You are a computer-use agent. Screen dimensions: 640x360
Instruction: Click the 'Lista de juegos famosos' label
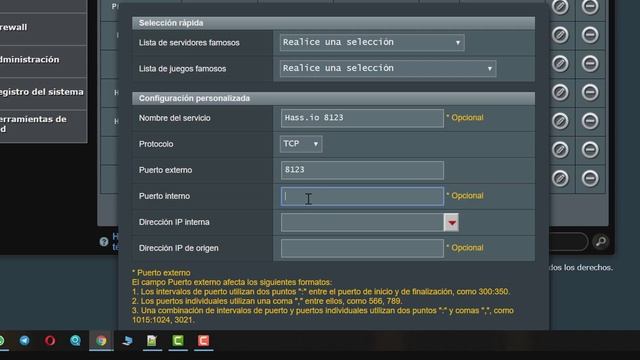pyautogui.click(x=182, y=69)
